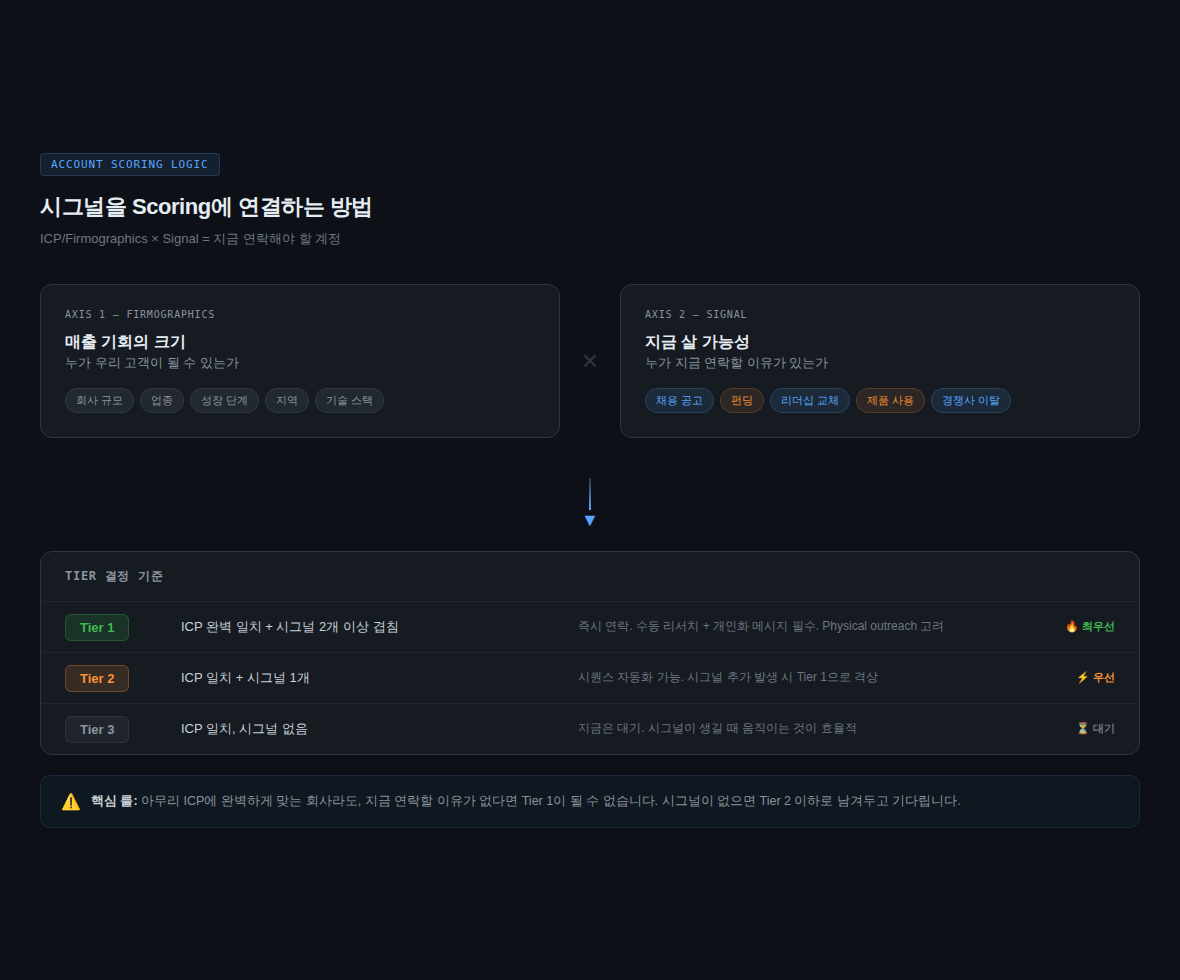The image size is (1180, 980).
Task: Click the 업종 tag
Action: tap(162, 401)
